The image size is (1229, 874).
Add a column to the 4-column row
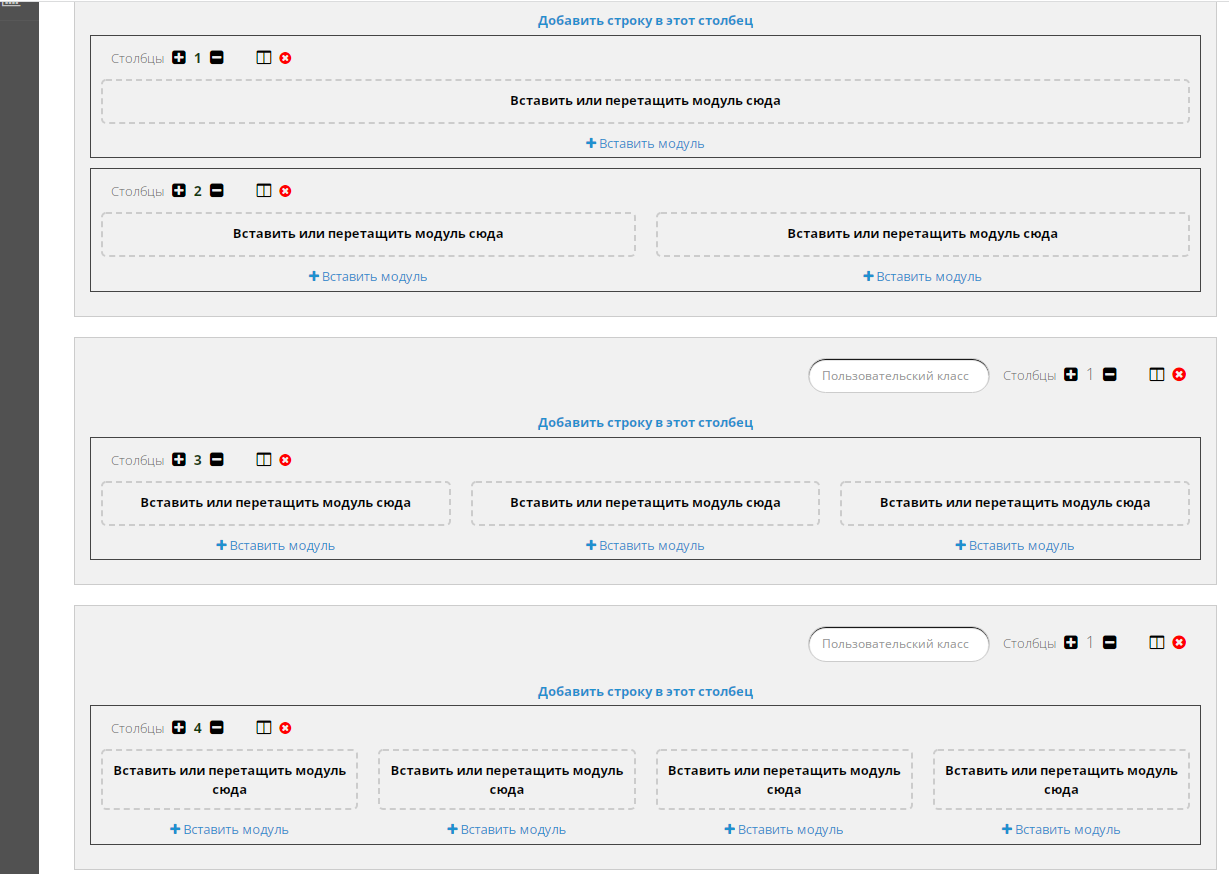(x=179, y=728)
